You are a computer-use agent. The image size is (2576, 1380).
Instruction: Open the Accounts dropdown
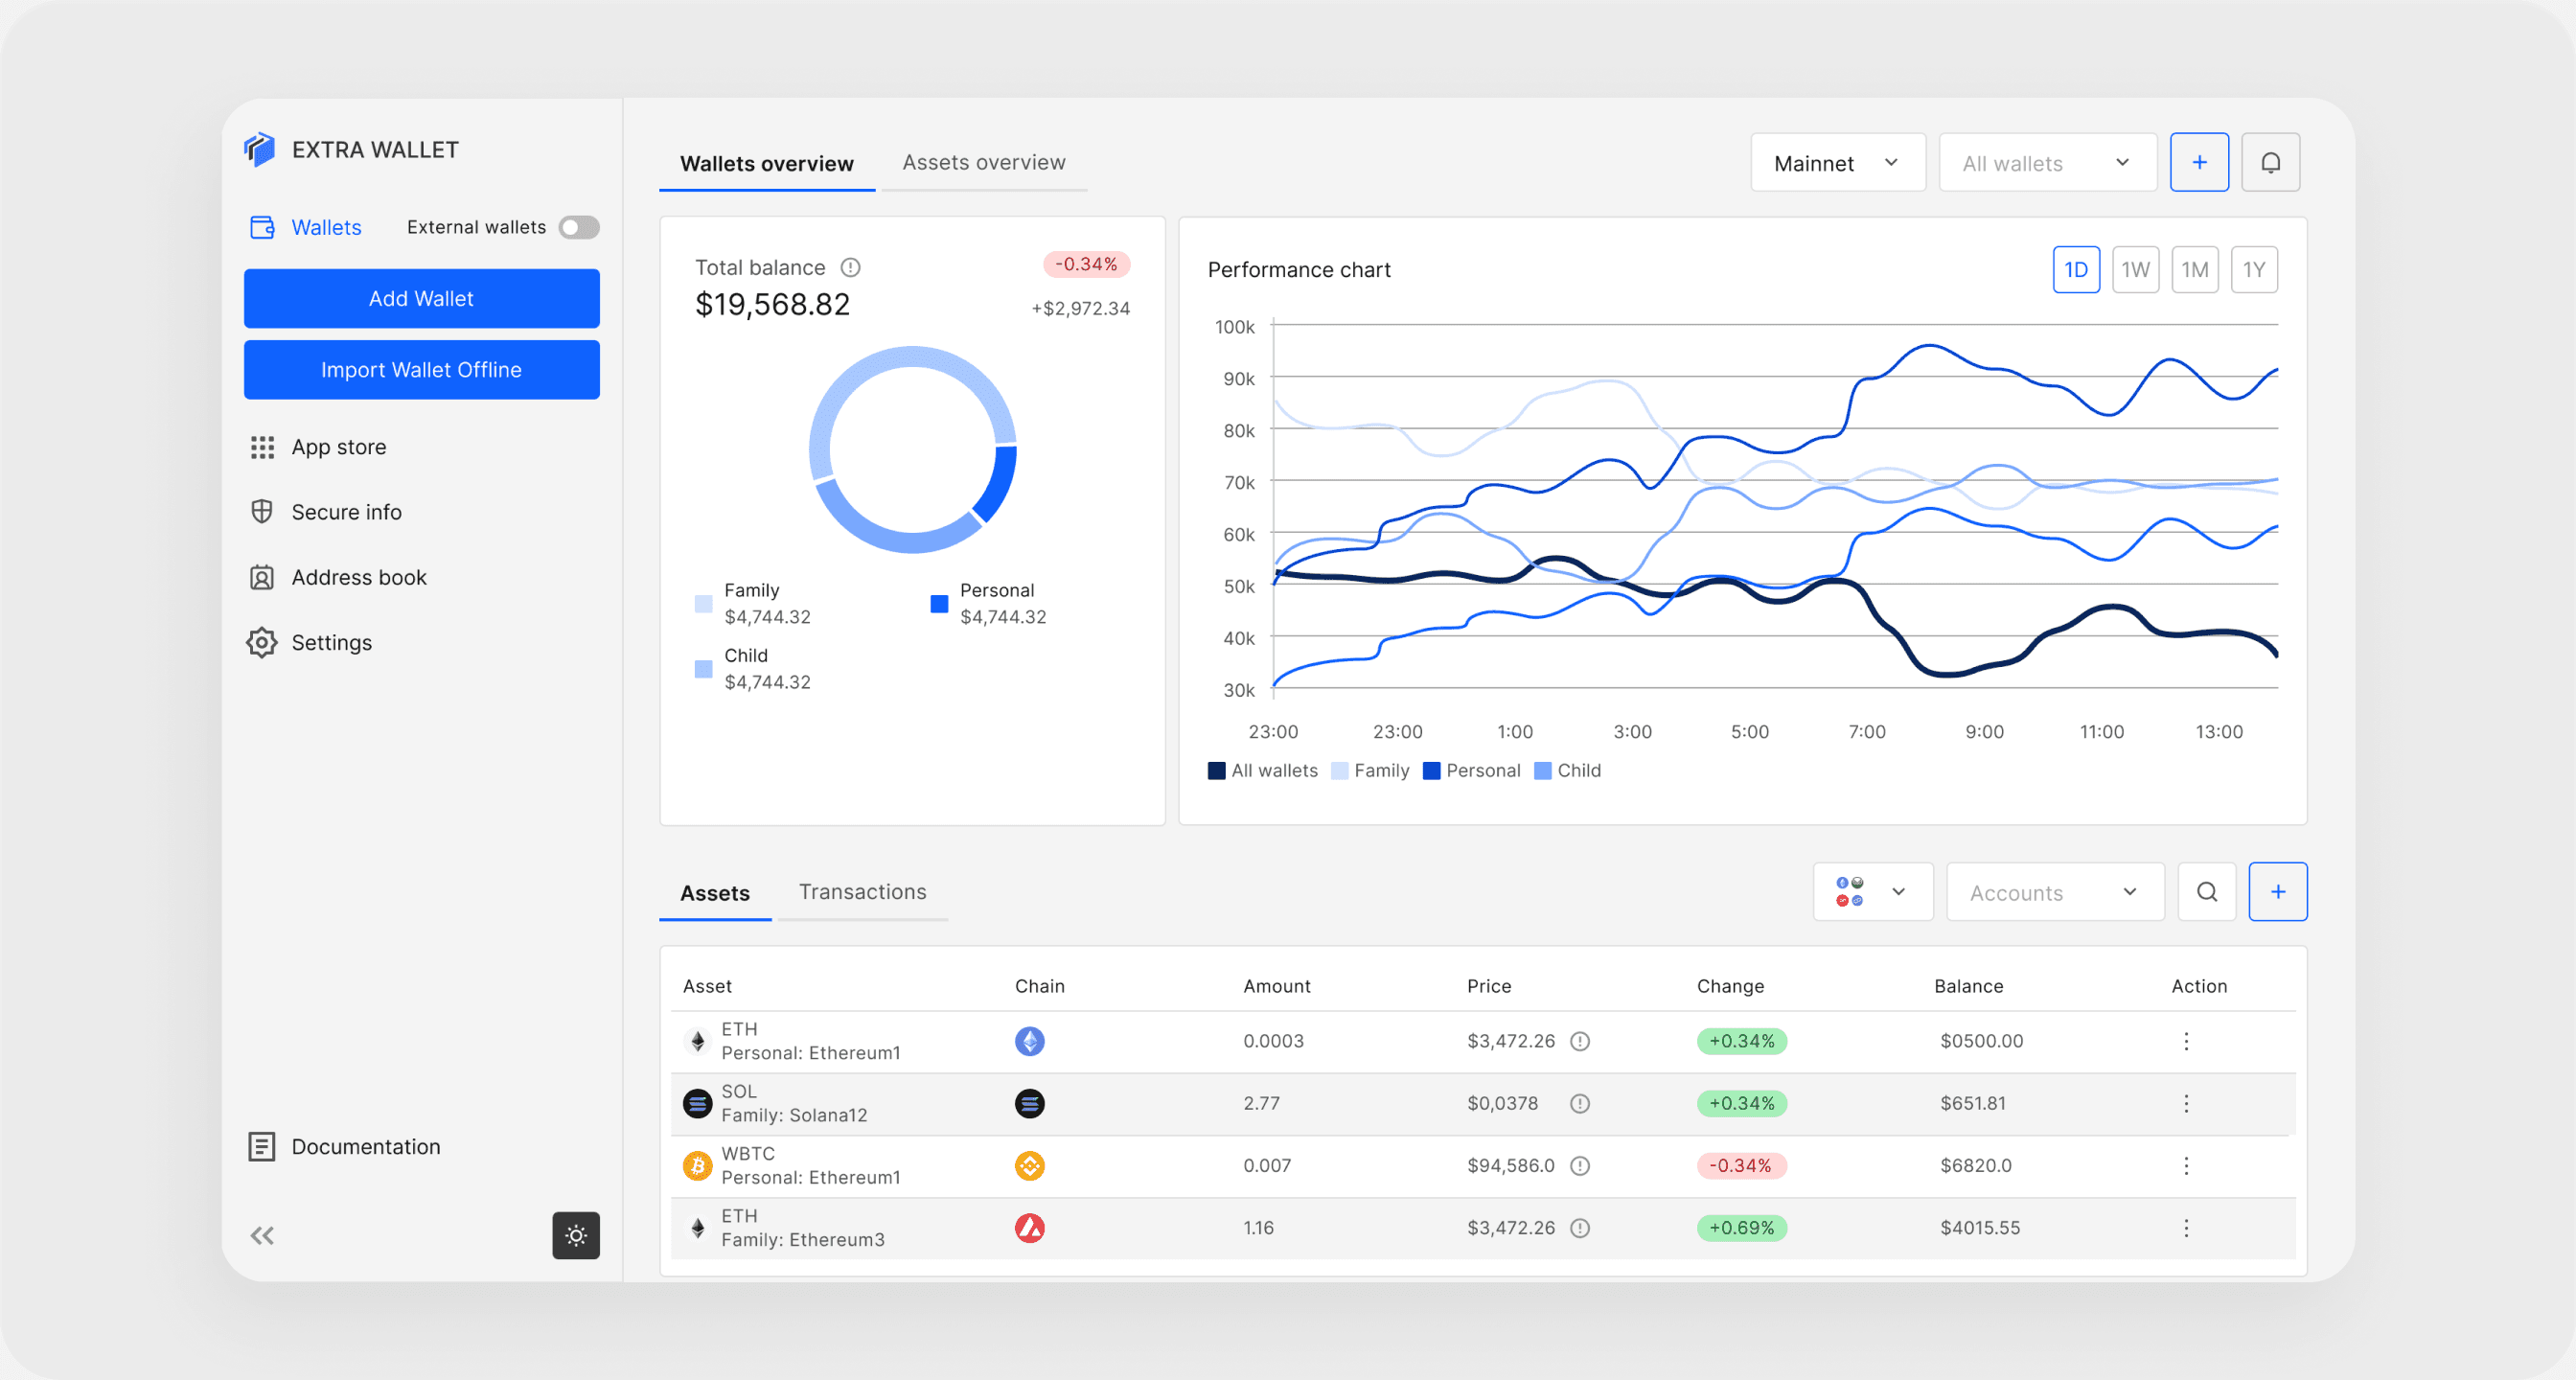(2054, 892)
